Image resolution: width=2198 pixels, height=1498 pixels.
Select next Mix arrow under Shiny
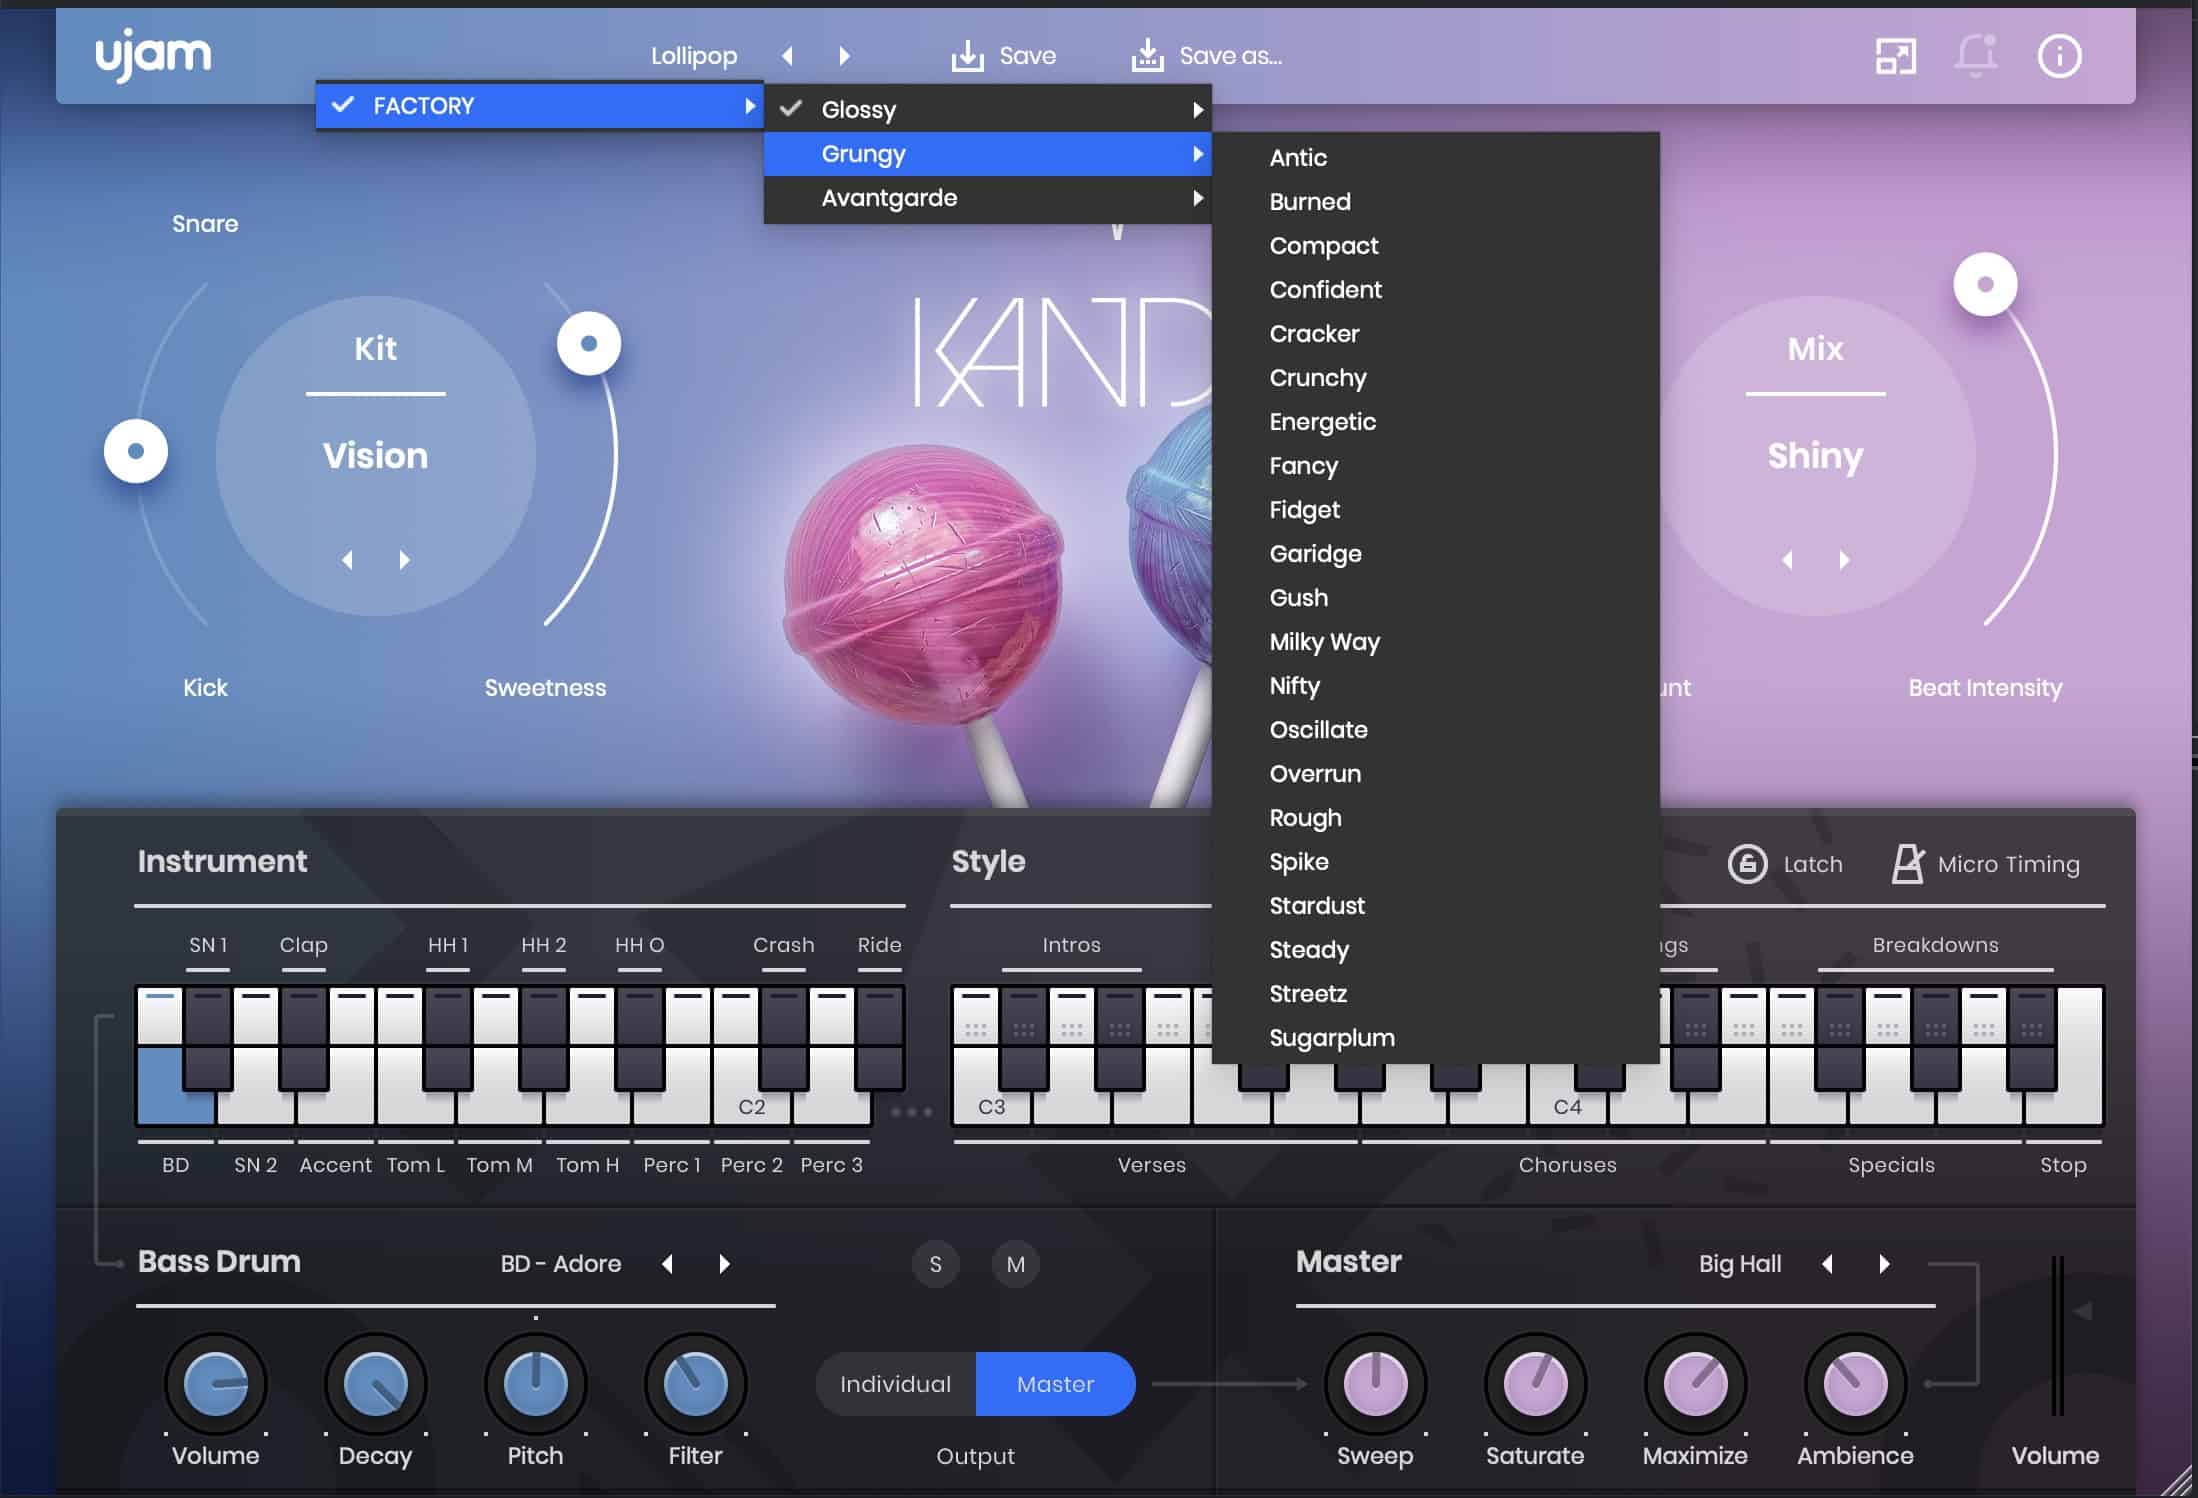(1844, 560)
